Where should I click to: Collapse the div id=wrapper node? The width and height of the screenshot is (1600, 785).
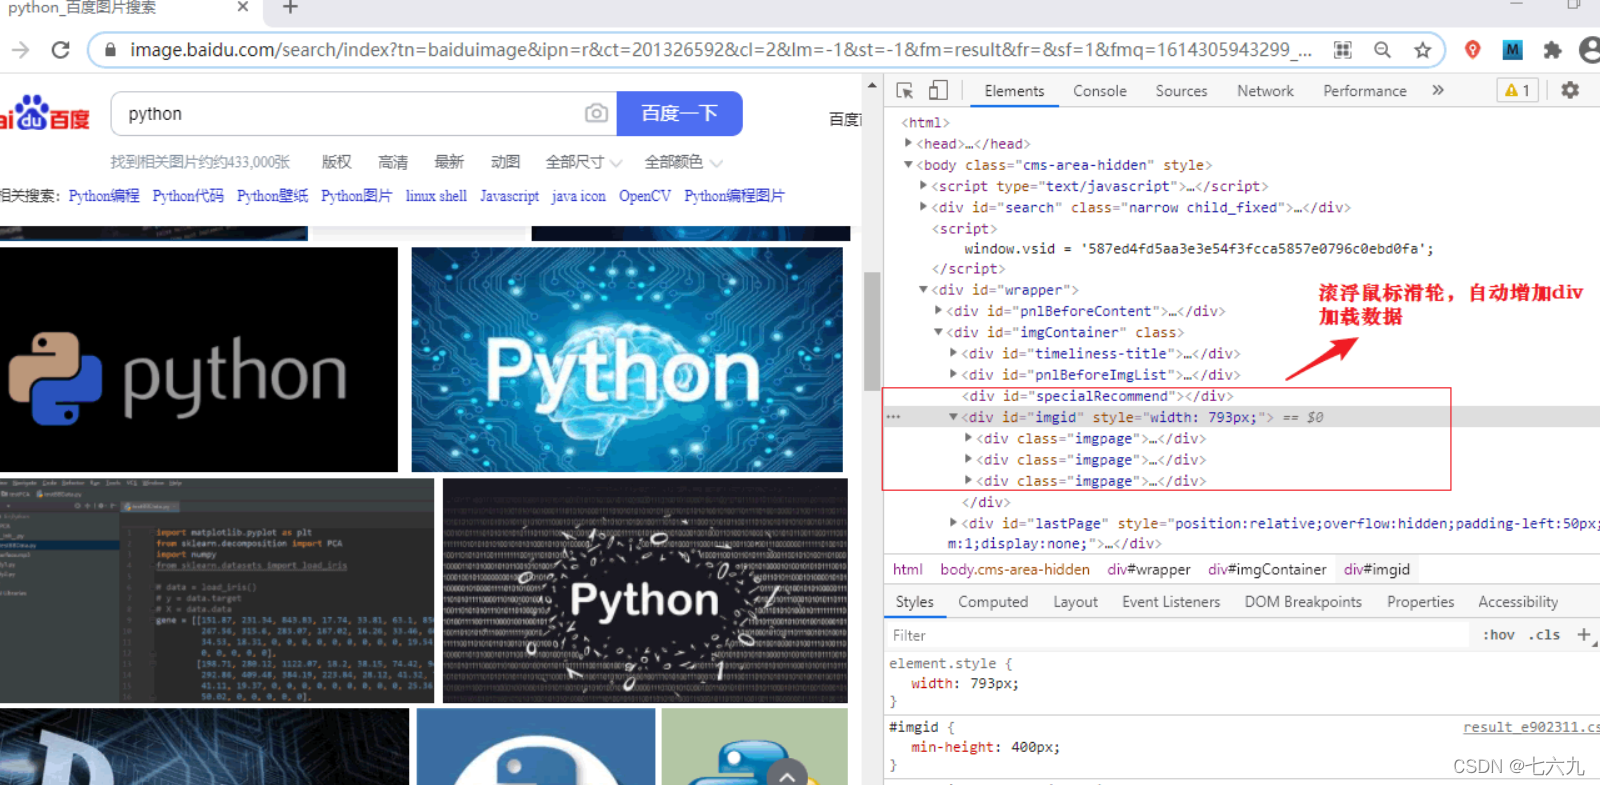pos(923,289)
